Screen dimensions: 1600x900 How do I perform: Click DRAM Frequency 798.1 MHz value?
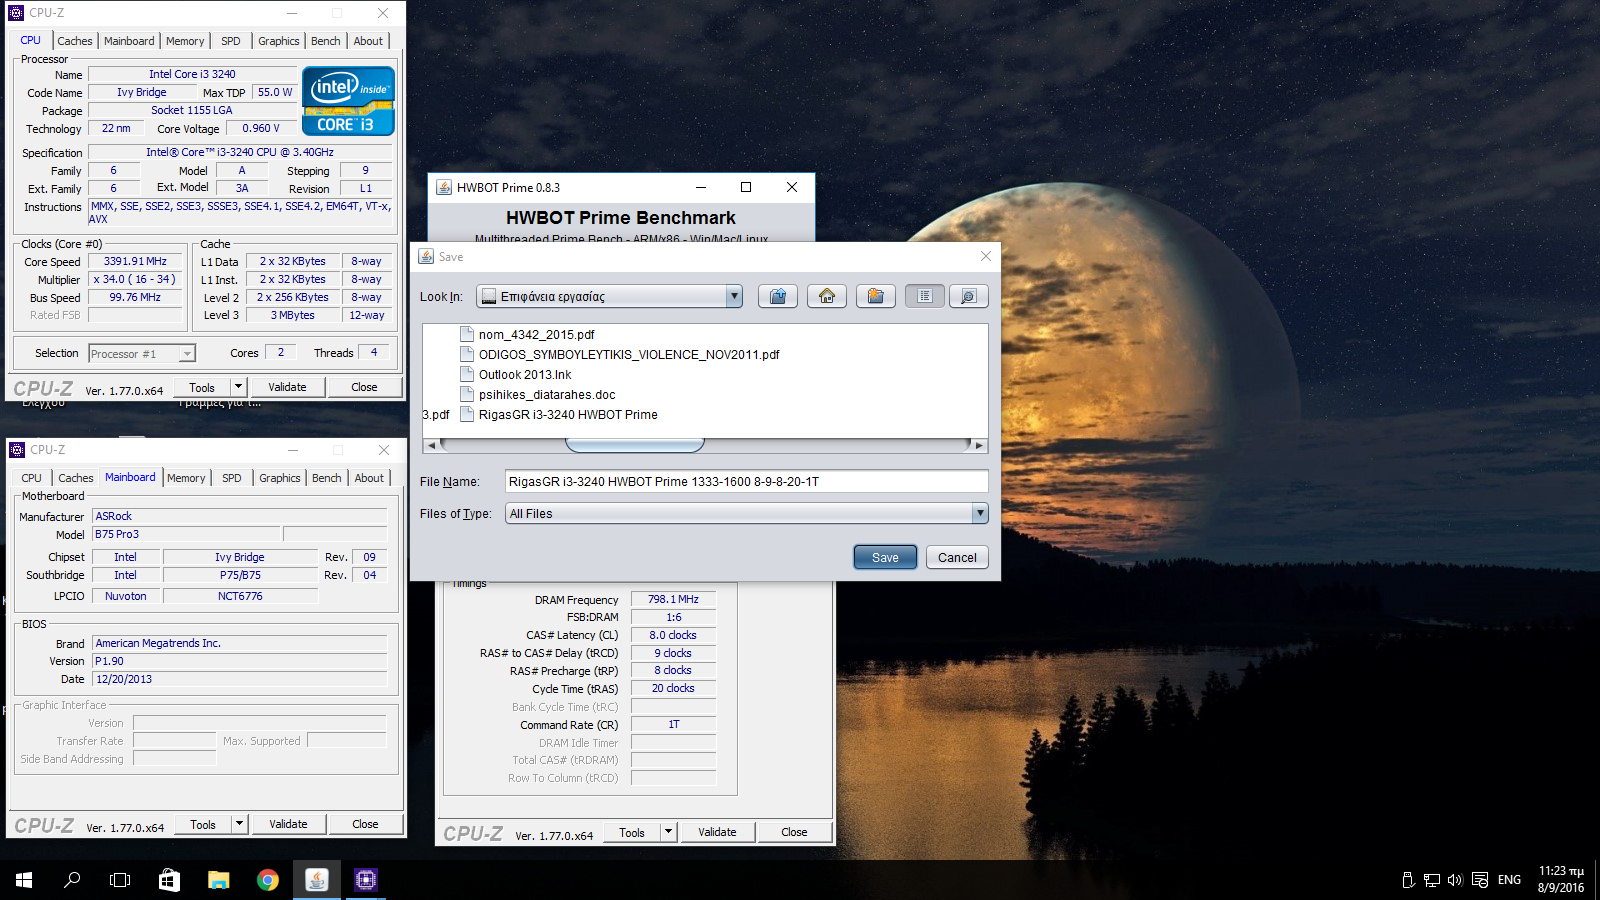coord(673,599)
